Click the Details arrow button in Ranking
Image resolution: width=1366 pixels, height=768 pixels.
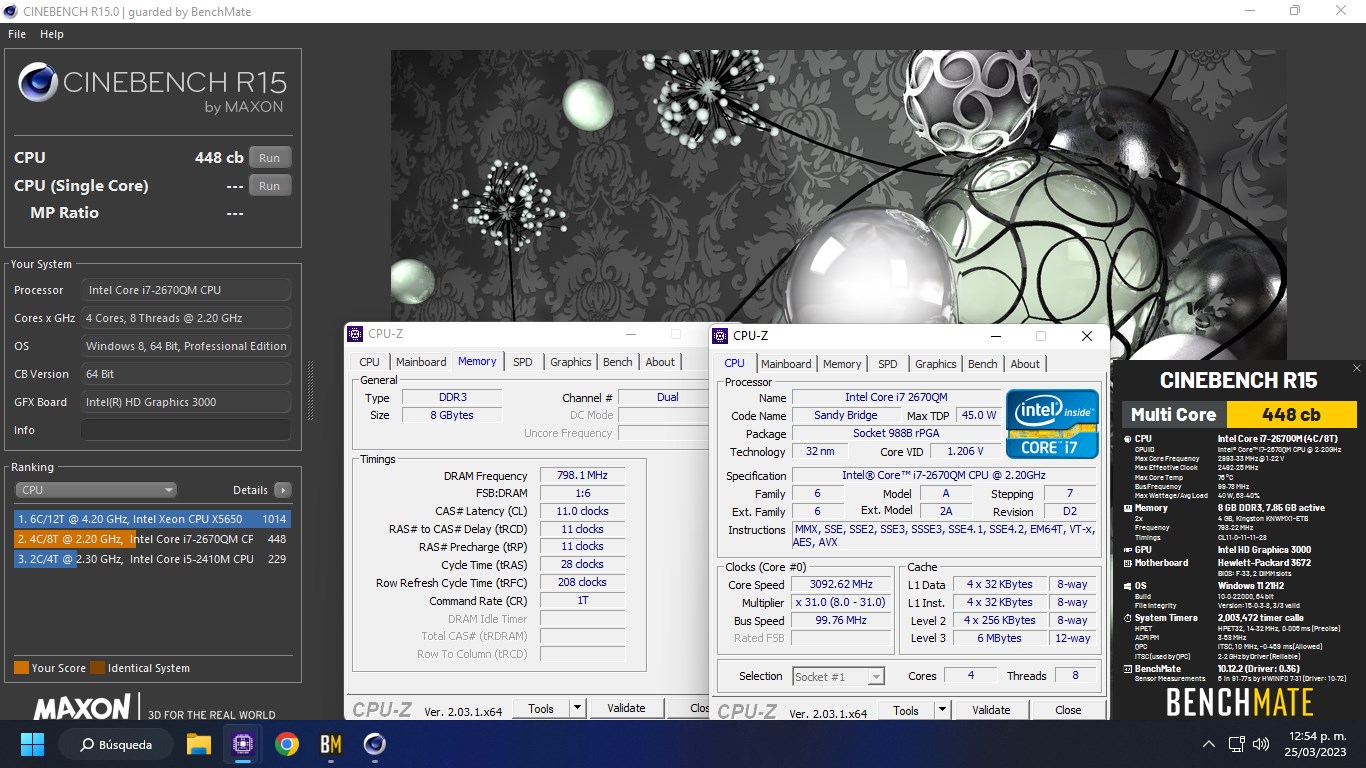coord(283,490)
